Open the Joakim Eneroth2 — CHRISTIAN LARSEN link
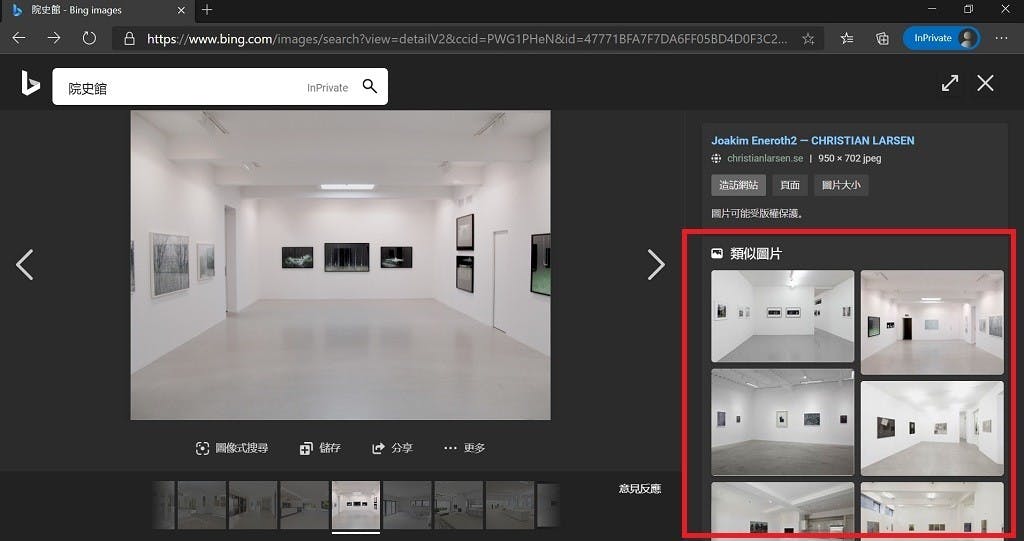 (812, 140)
